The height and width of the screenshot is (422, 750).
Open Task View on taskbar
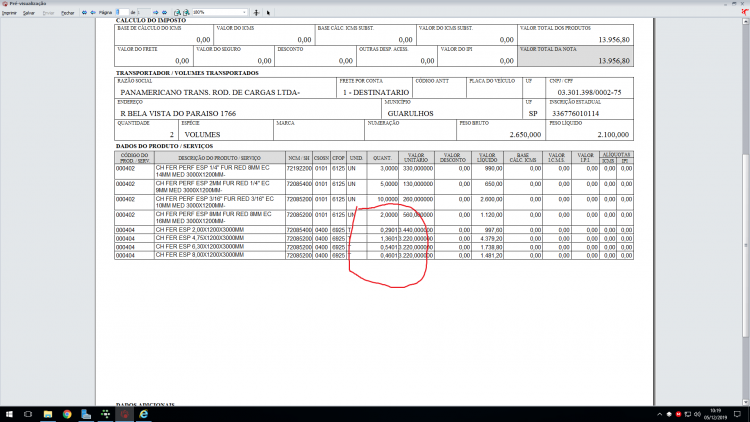pos(28,414)
